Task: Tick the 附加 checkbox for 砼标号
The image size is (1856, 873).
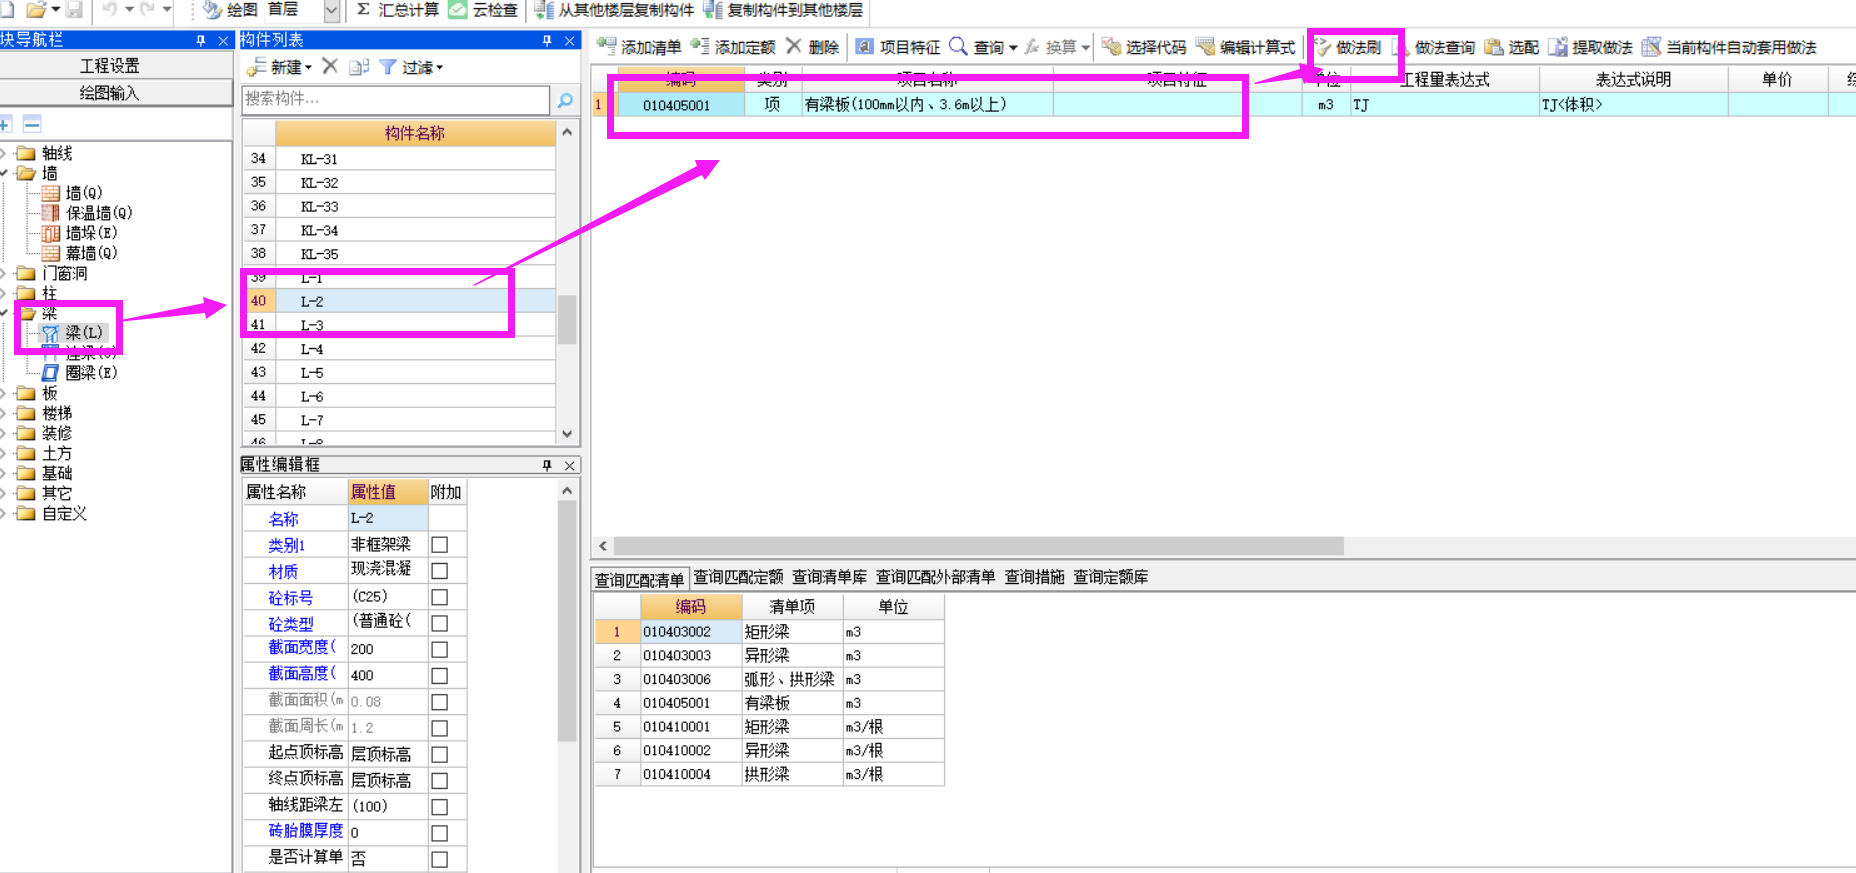Action: [439, 597]
